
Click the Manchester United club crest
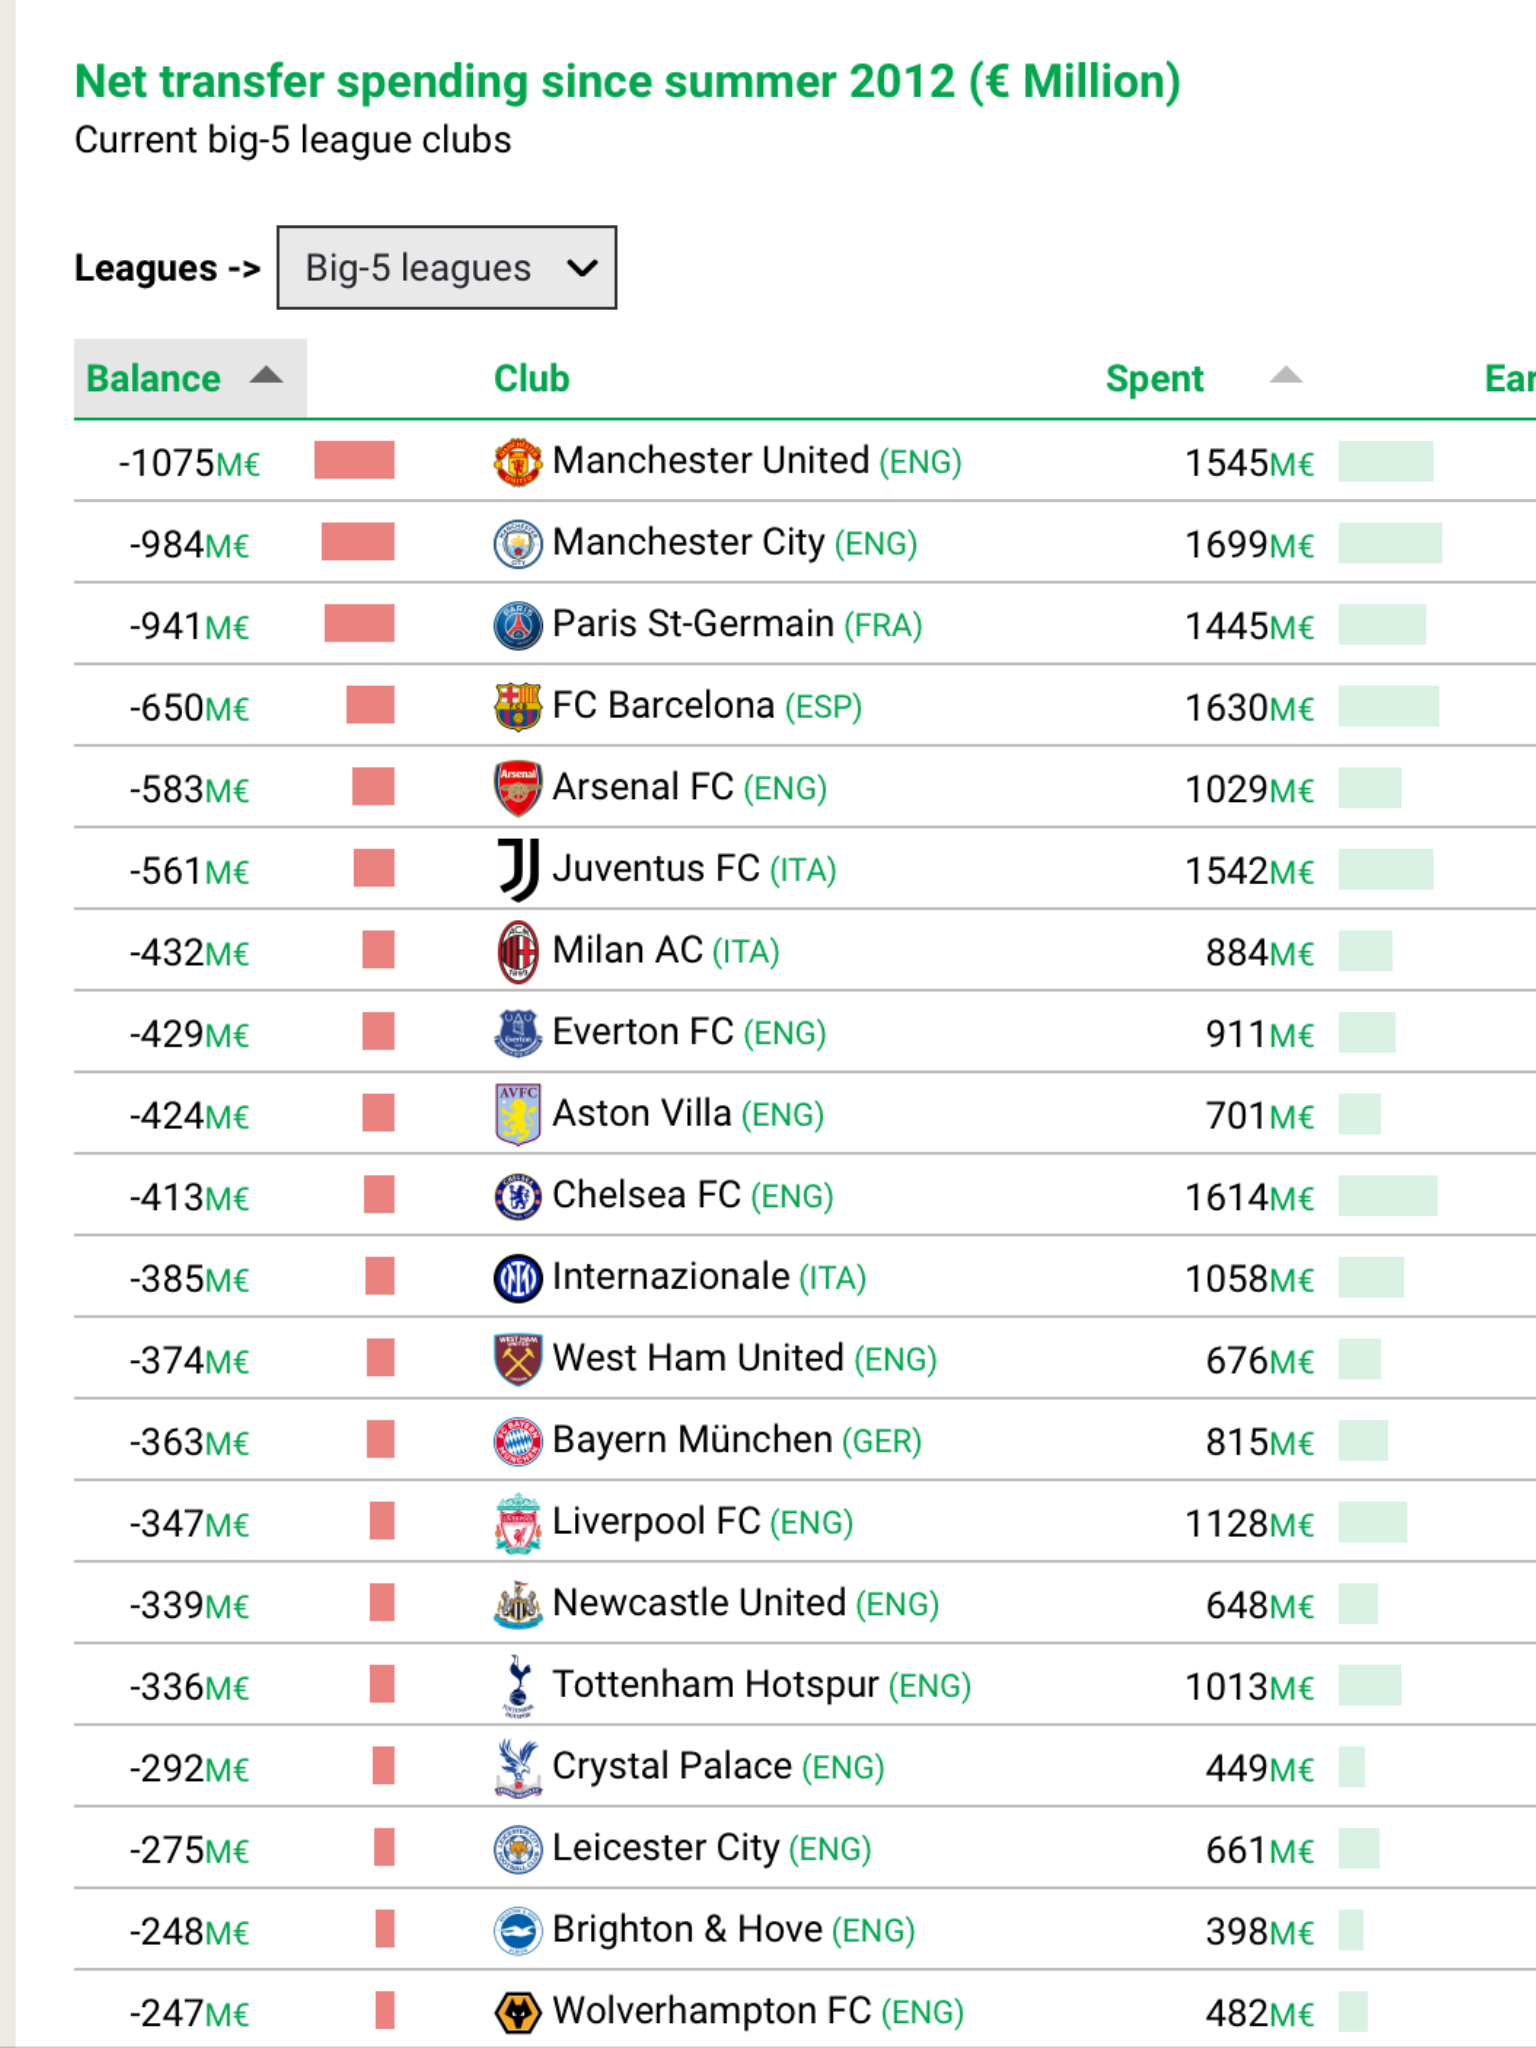(518, 462)
